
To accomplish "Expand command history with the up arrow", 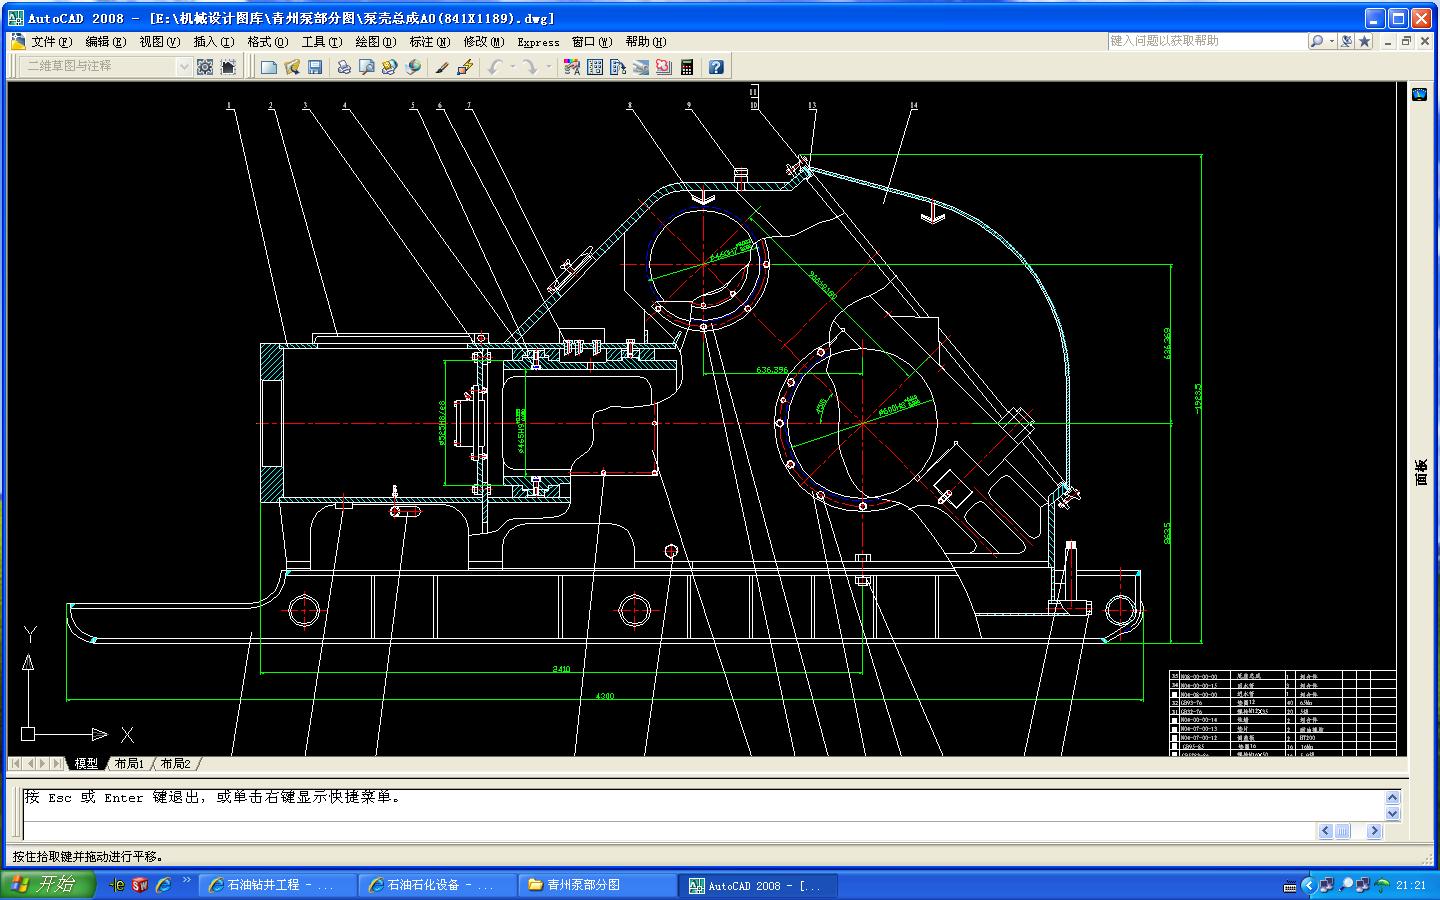I will pos(1392,798).
